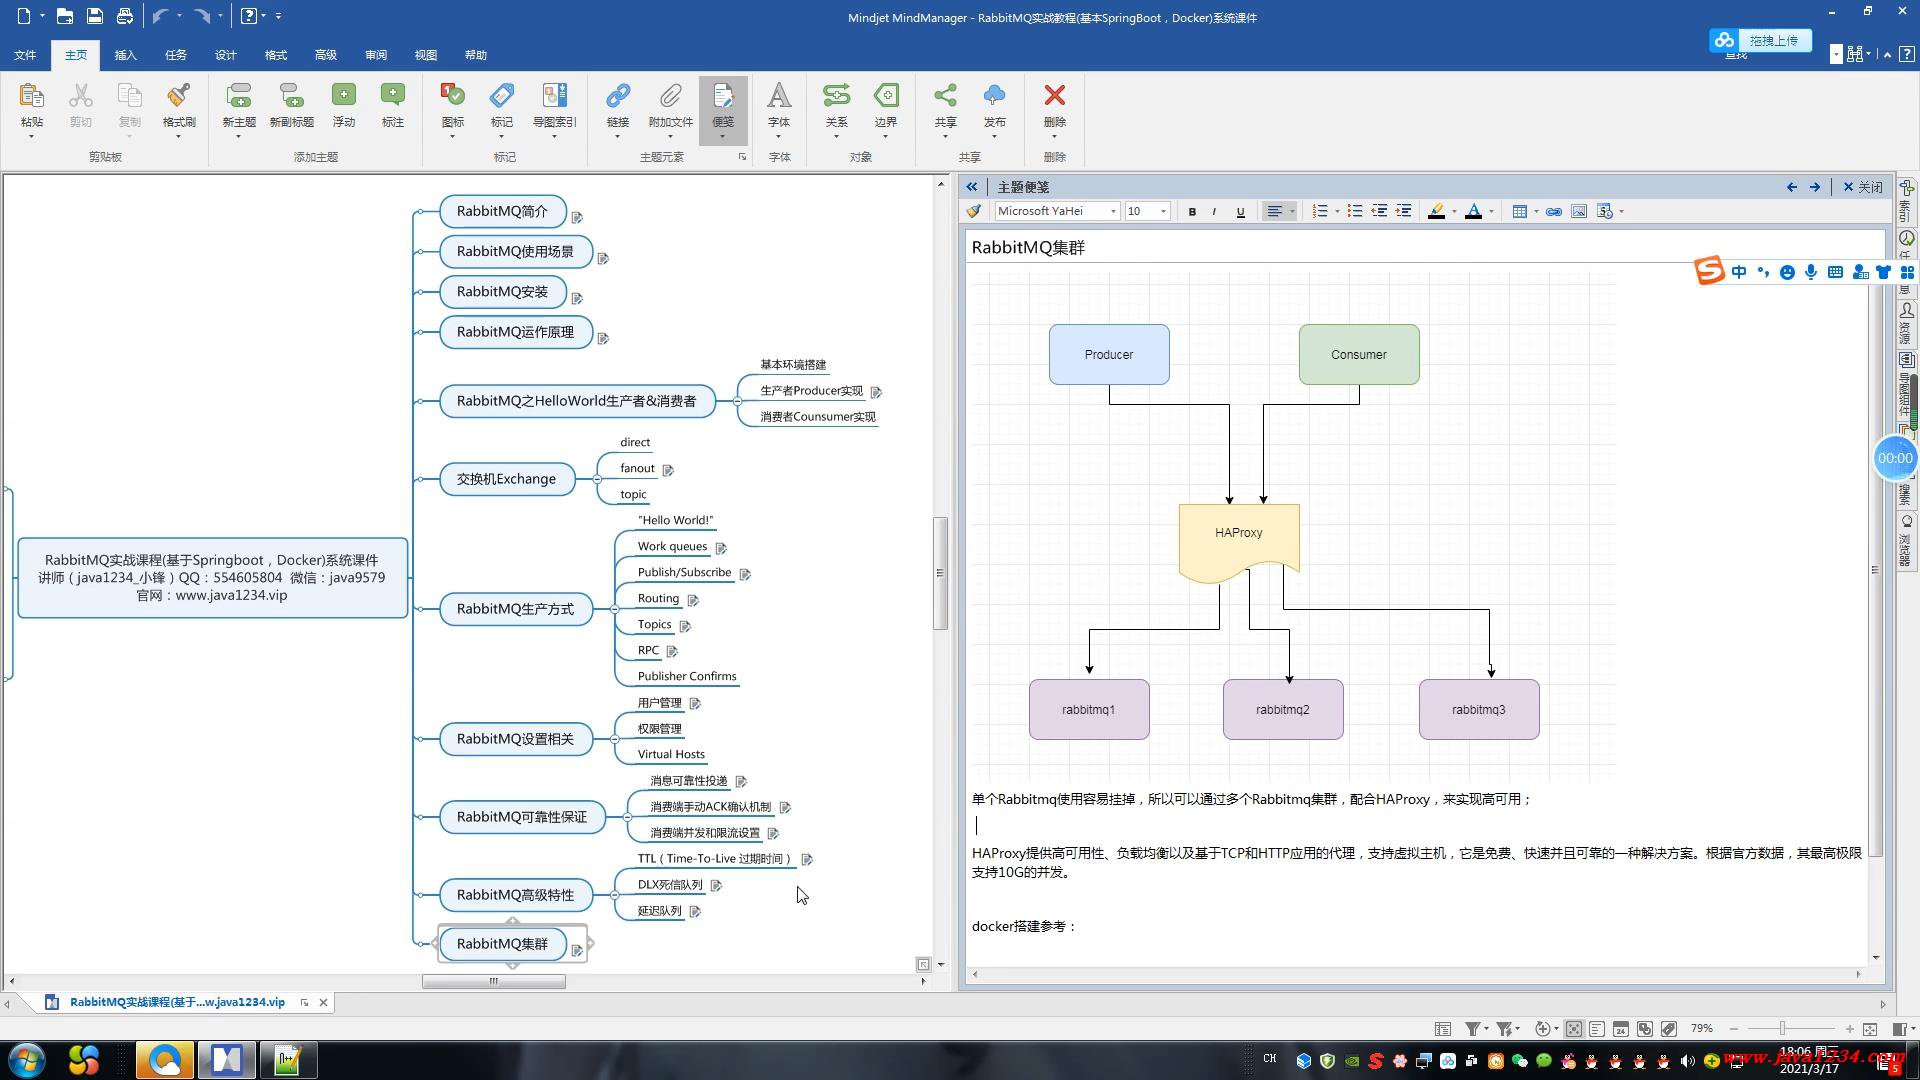Increase indent in the notes toolbar
The width and height of the screenshot is (1920, 1080).
[x=1404, y=211]
